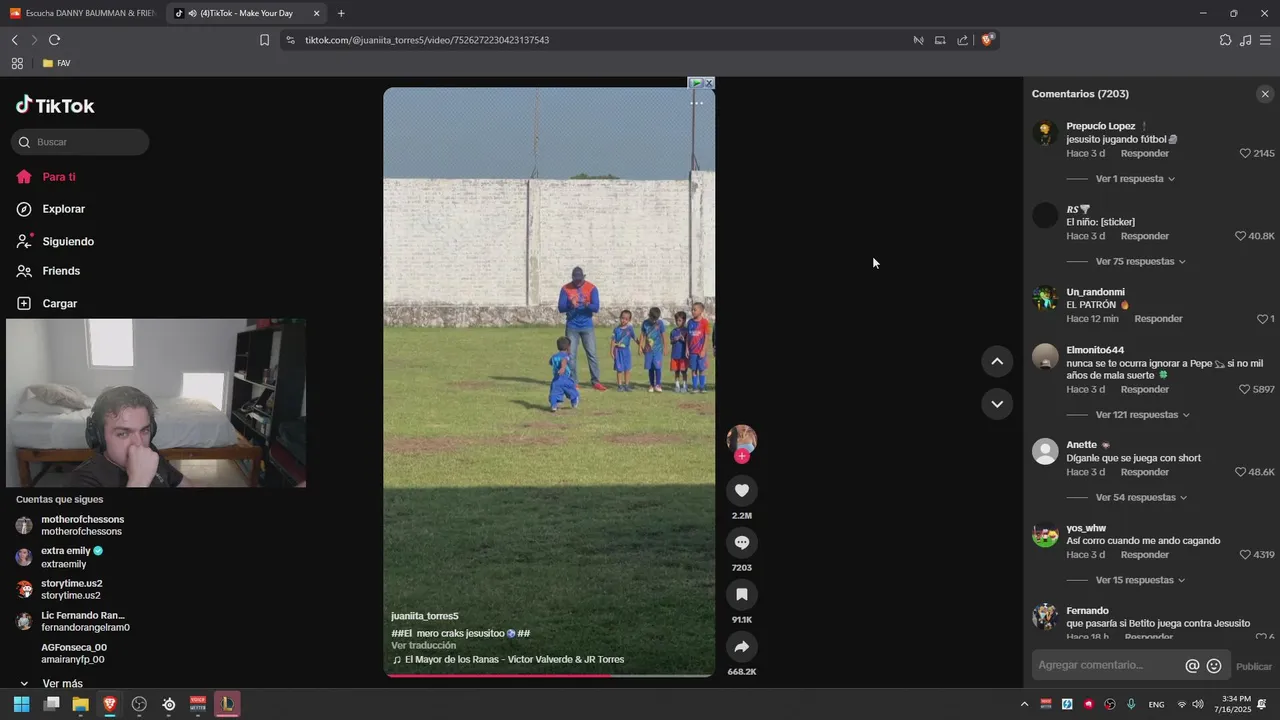The width and height of the screenshot is (1280, 720).
Task: Open taskbar clock showing 3:34 PM
Action: point(1237,704)
